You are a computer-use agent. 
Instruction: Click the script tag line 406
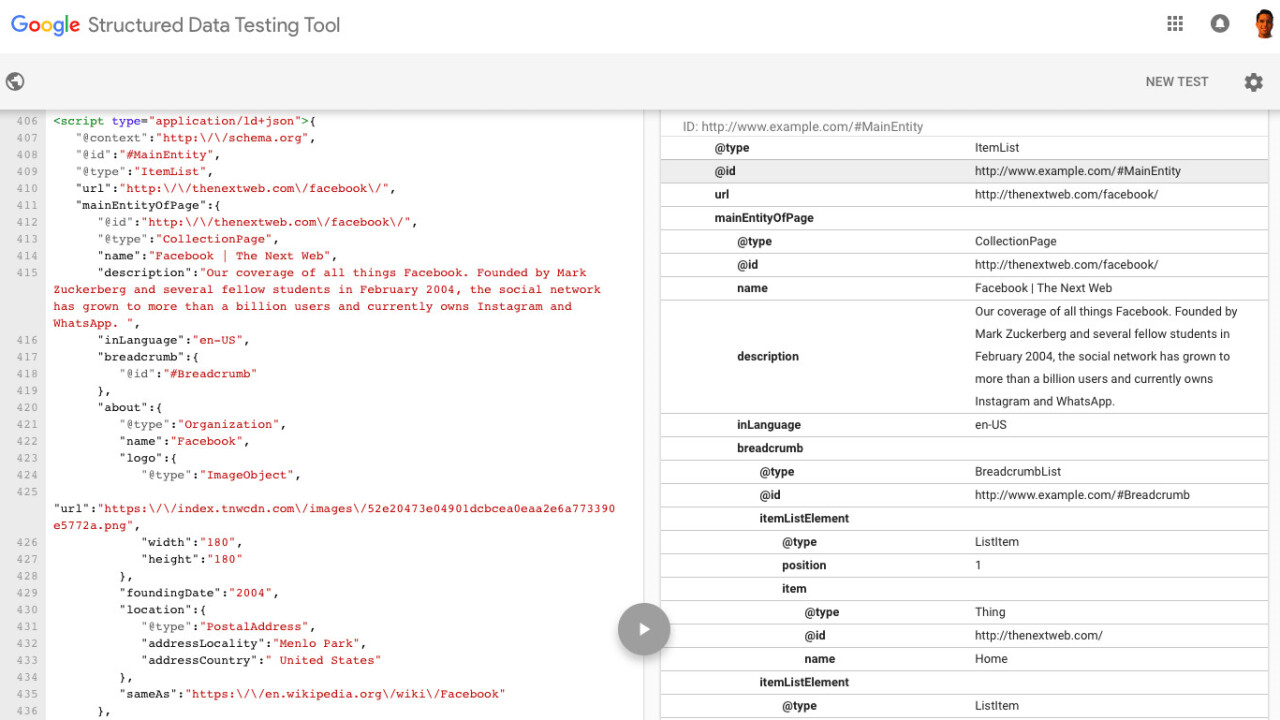(184, 121)
